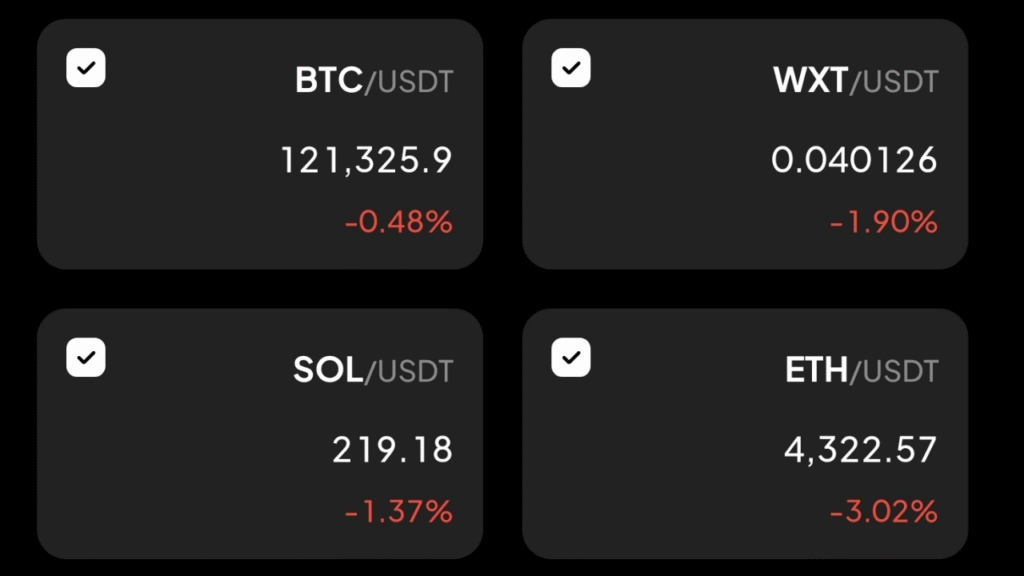Uncheck the BTC/USDT checkbox
The image size is (1024, 576).
click(x=86, y=69)
